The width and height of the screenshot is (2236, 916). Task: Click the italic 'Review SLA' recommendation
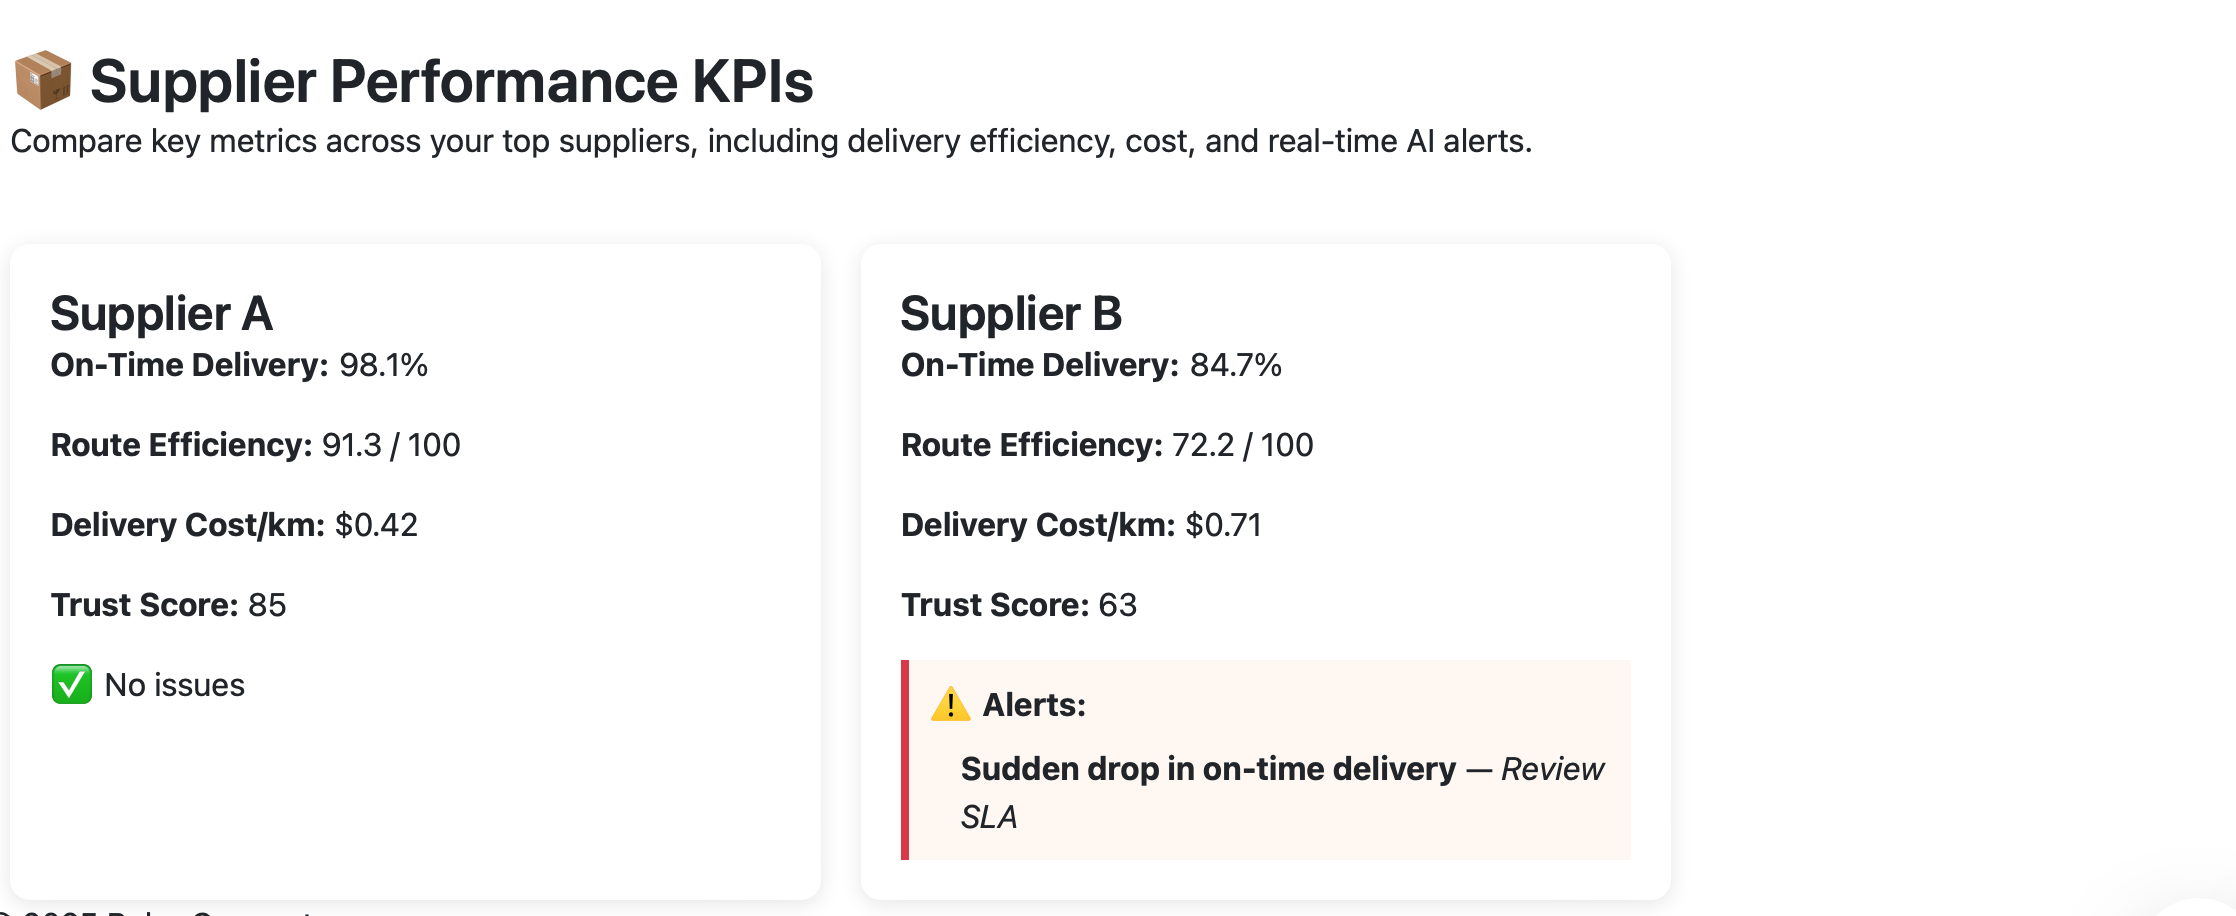[1552, 770]
